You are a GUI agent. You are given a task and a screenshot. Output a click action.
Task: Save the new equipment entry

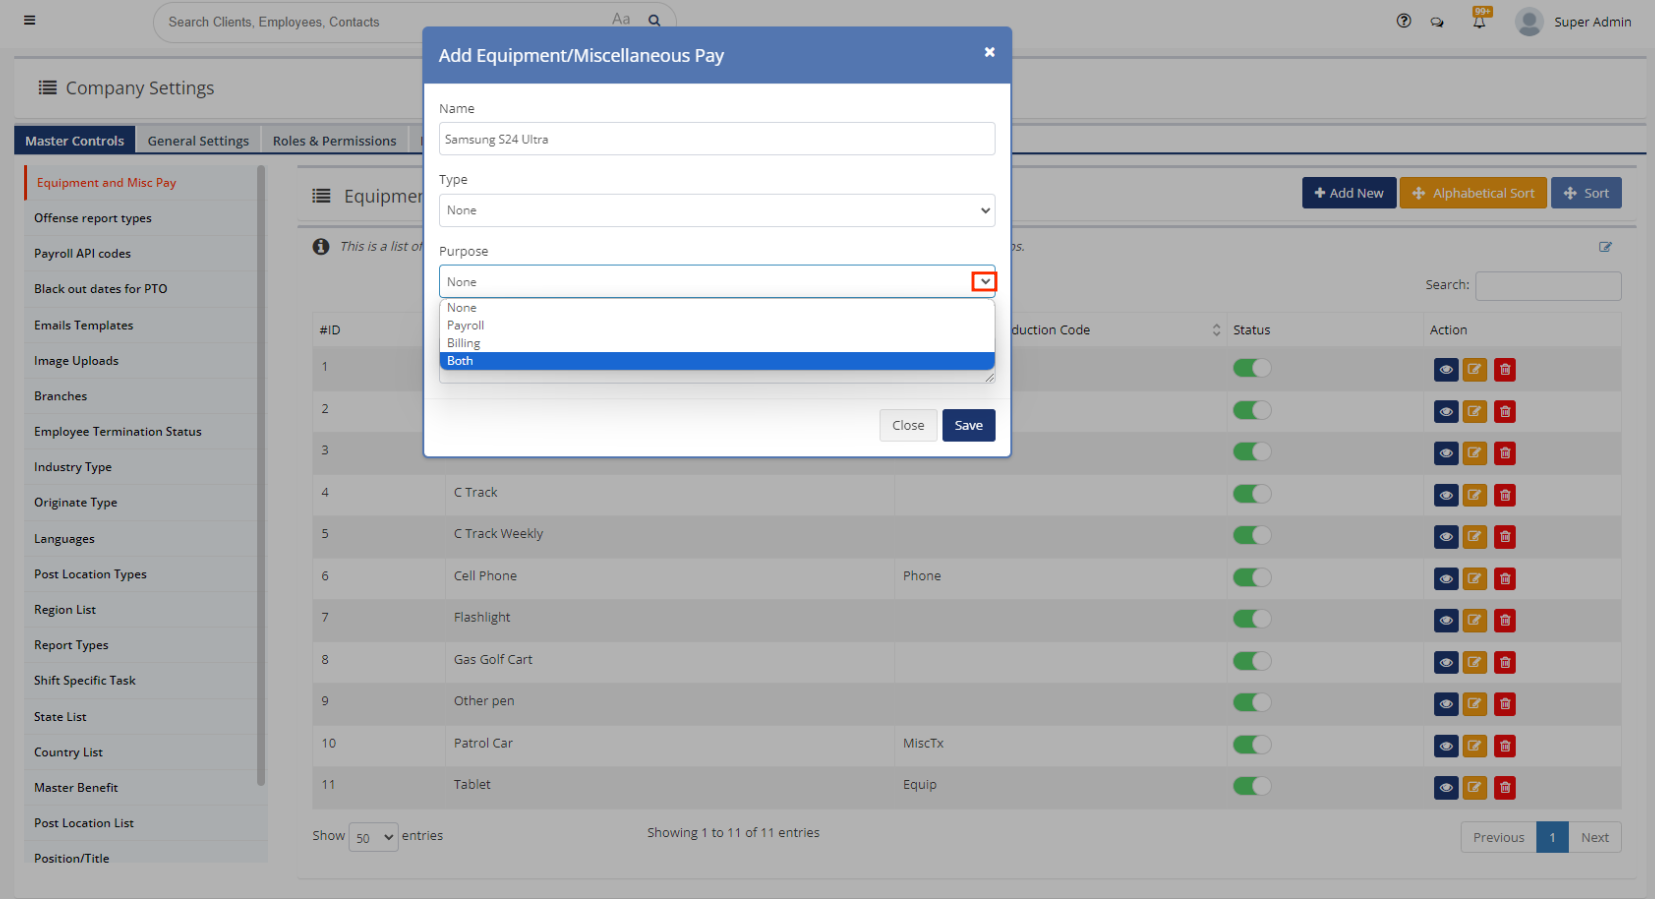[x=967, y=426]
